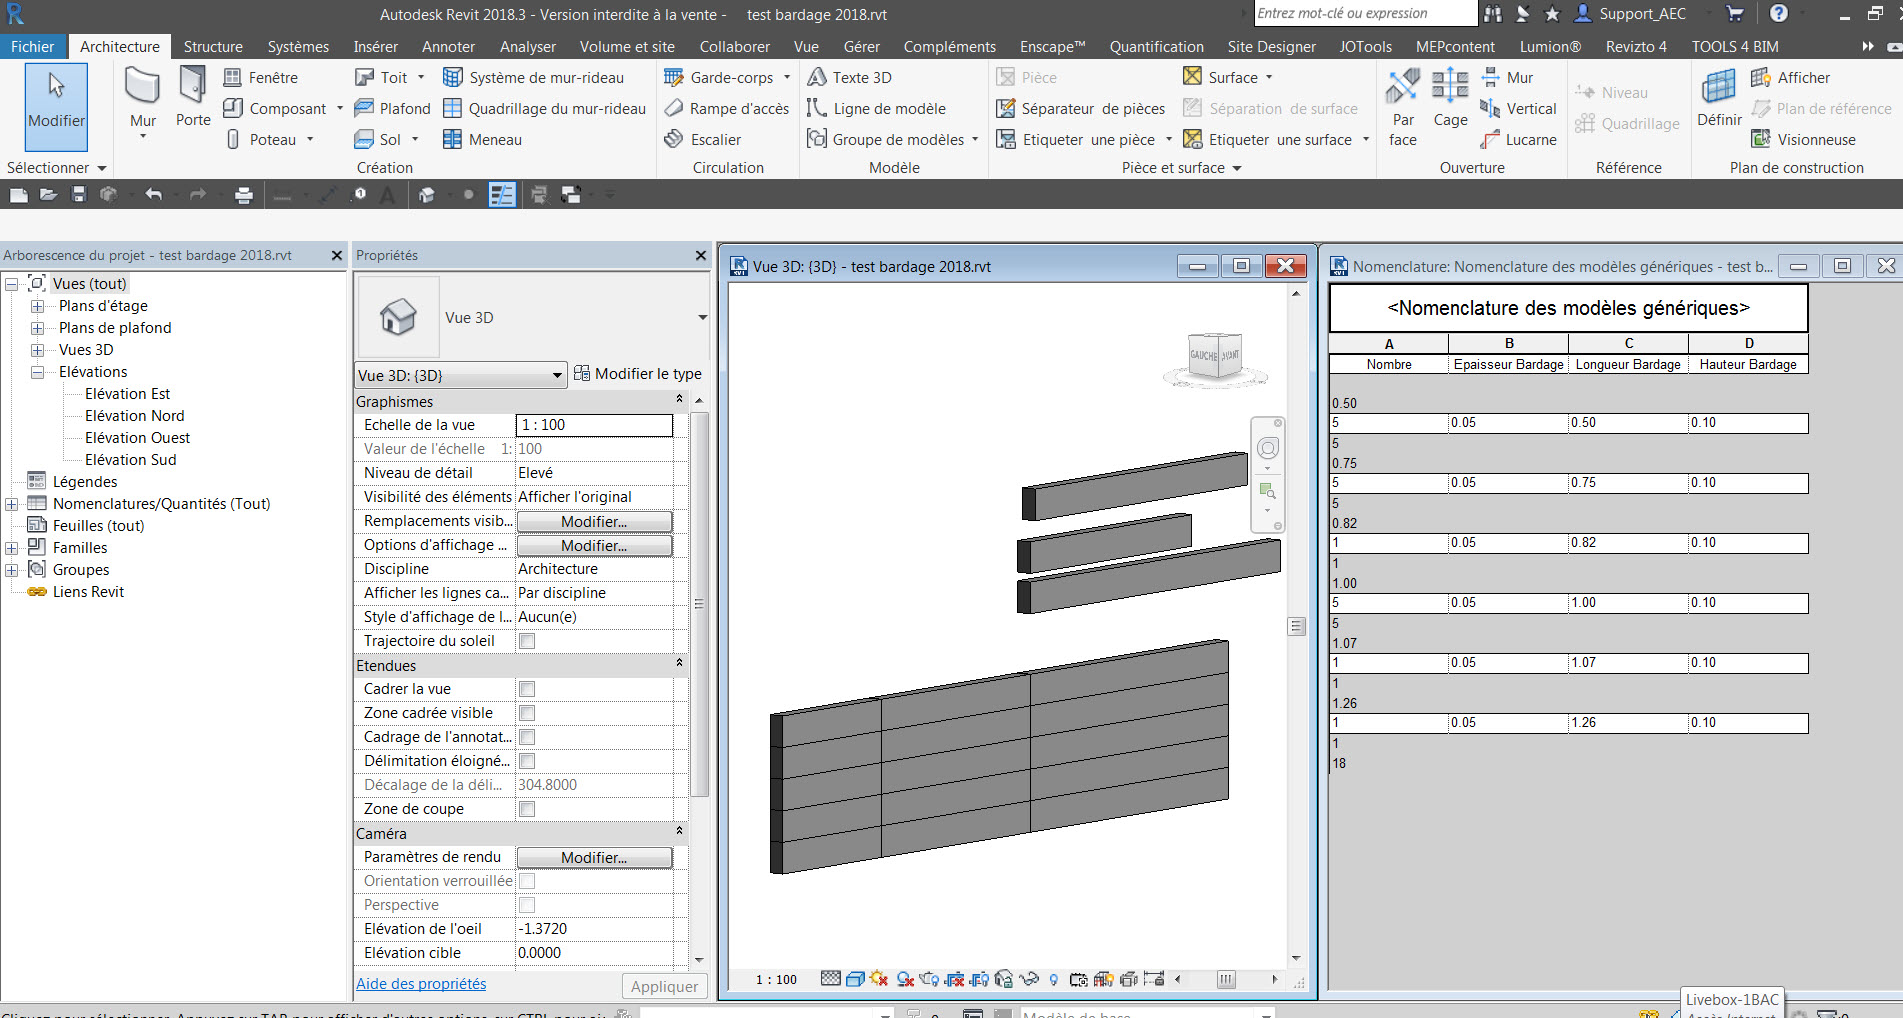
Task: Click the Porte door tool
Action: [192, 90]
